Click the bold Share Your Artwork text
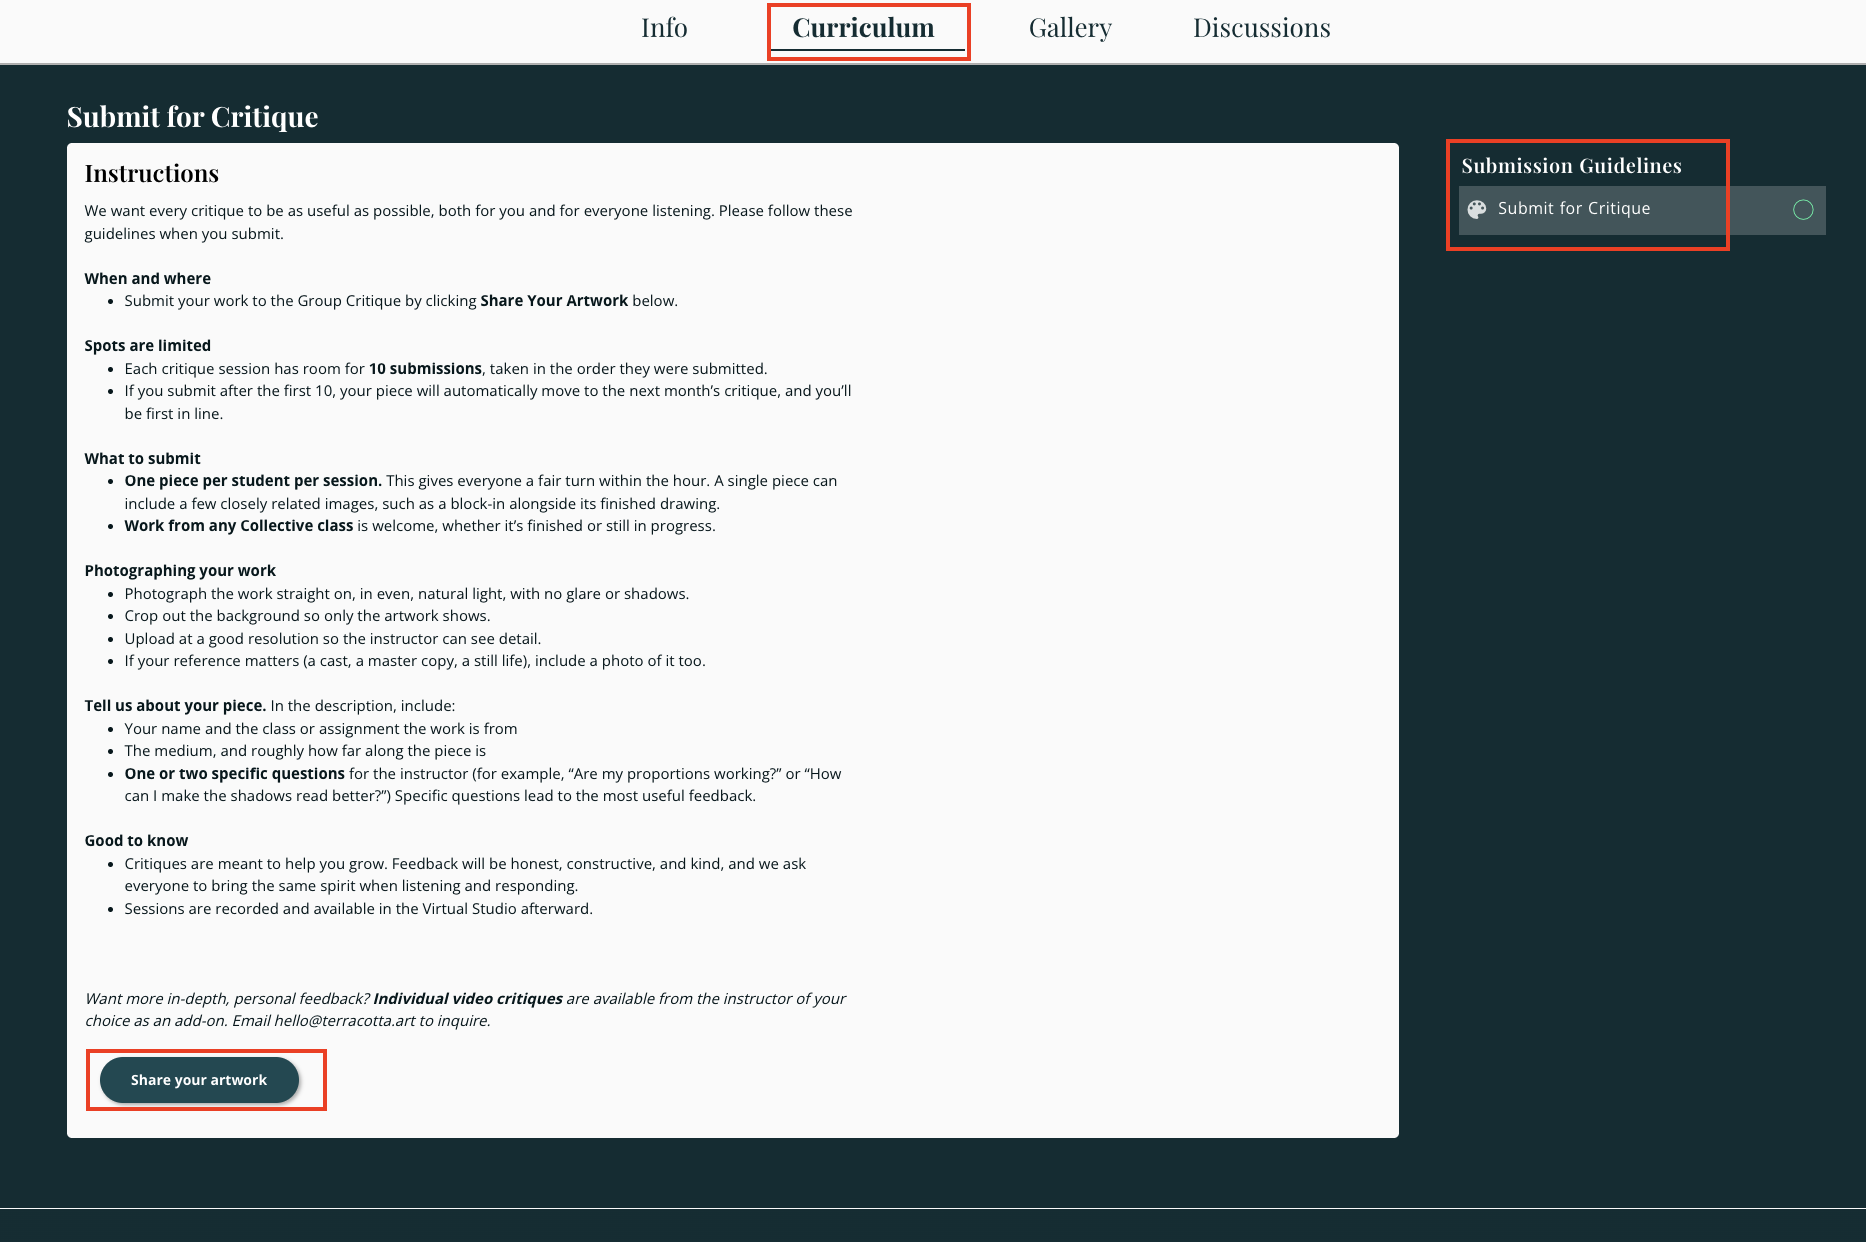 point(554,301)
